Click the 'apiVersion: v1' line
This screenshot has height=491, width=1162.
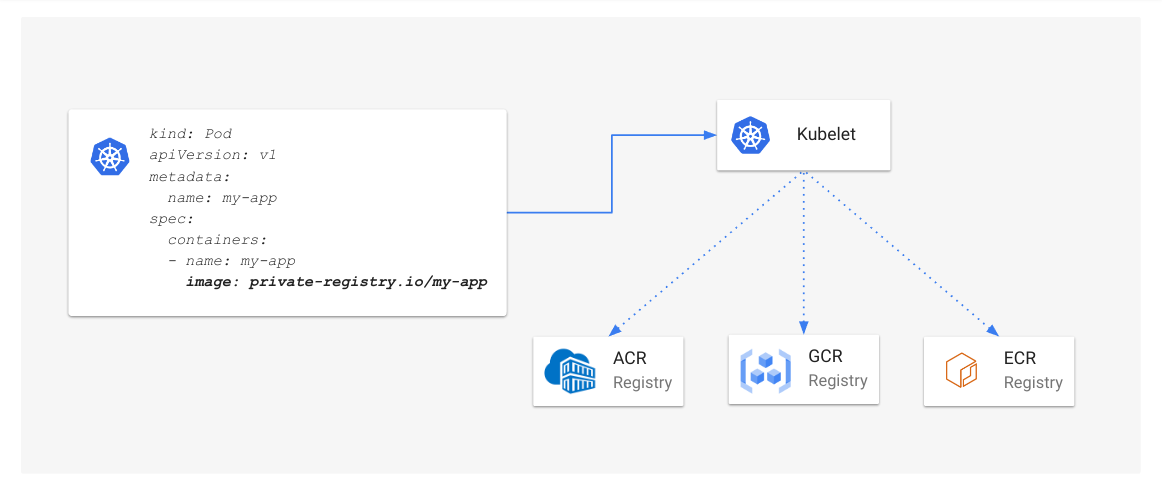pos(212,155)
